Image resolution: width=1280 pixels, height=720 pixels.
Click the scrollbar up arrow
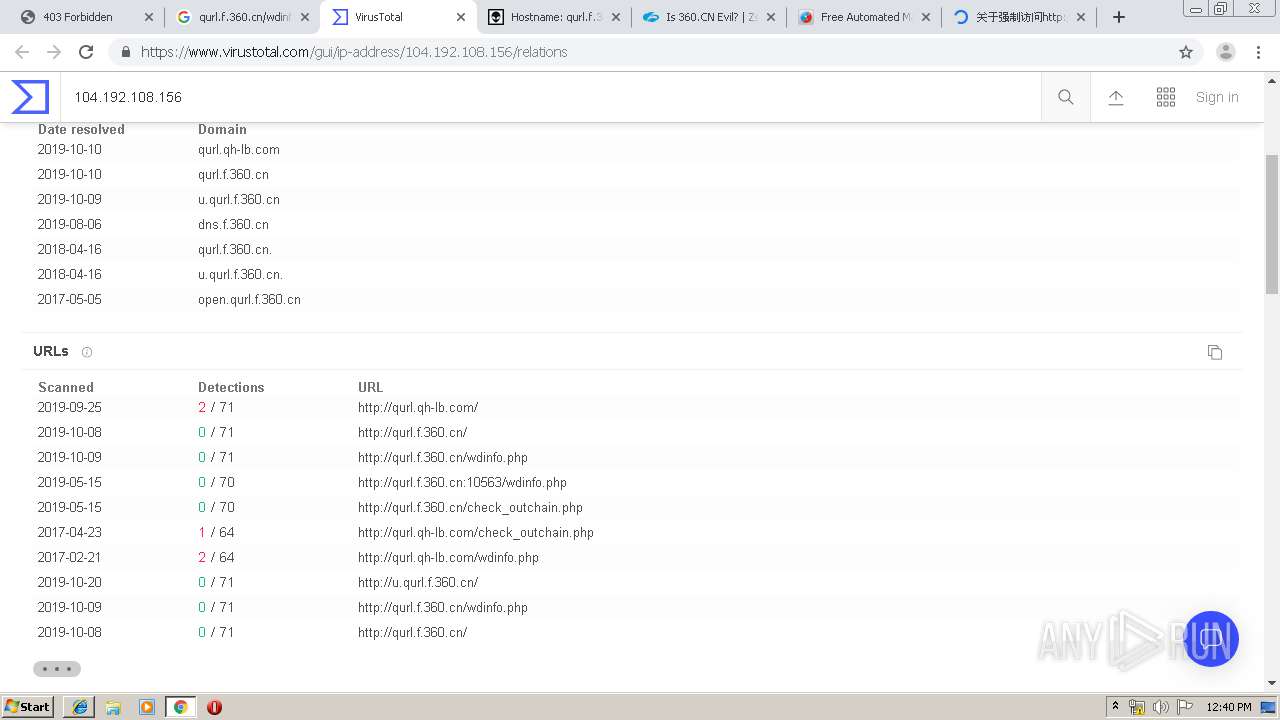click(x=1272, y=79)
